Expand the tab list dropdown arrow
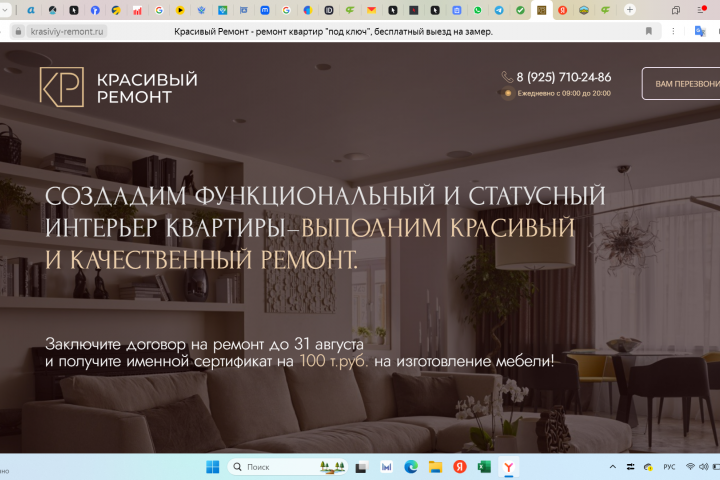The width and height of the screenshot is (720, 480). 5,10
